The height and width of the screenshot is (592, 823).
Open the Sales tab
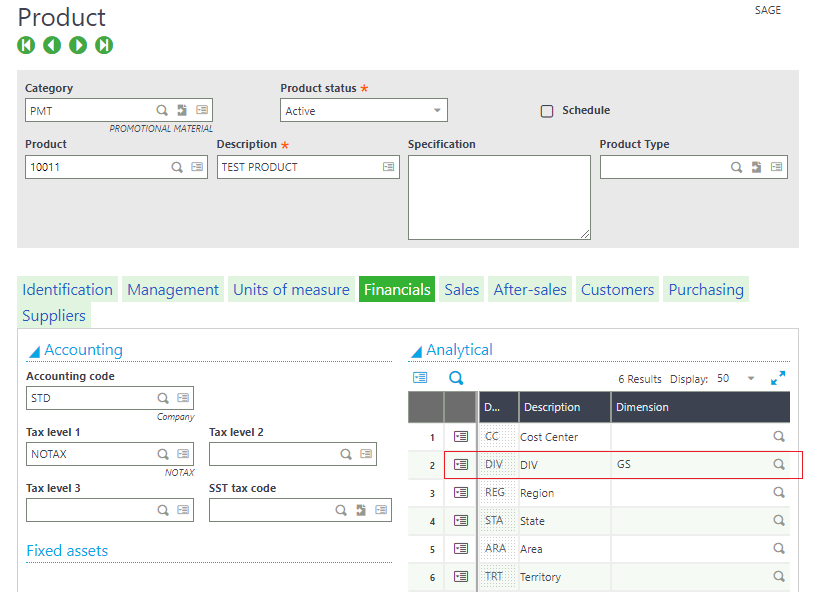[x=461, y=289]
